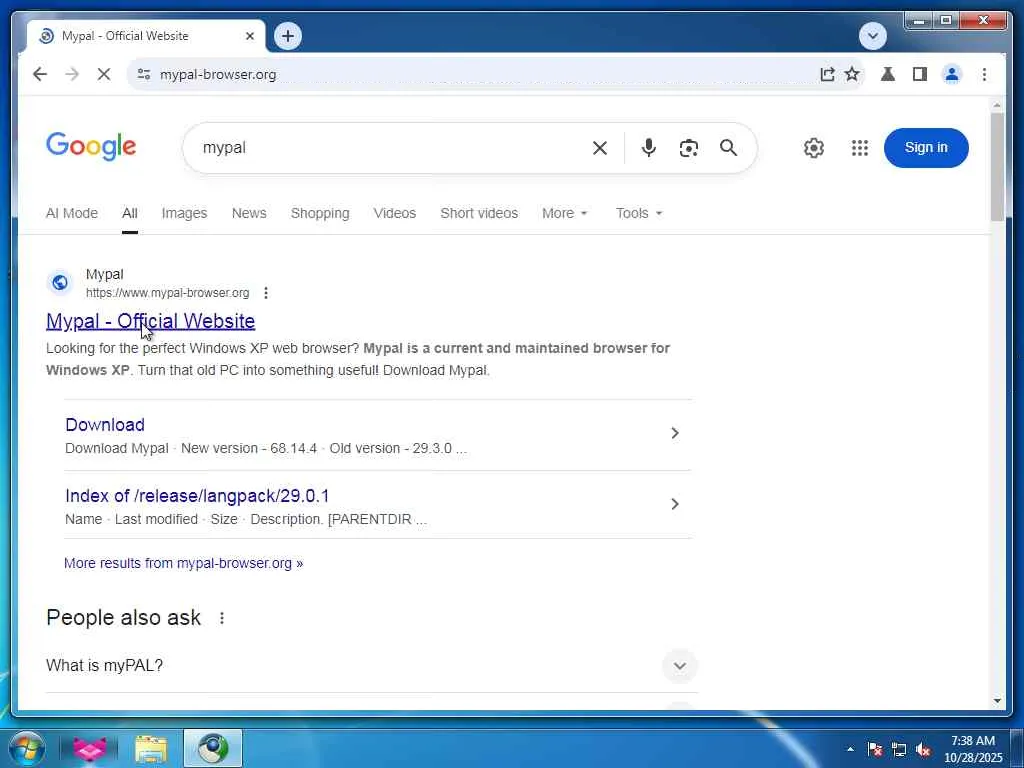This screenshot has width=1024, height=768.
Task: Clear the Google search box
Action: 600,148
